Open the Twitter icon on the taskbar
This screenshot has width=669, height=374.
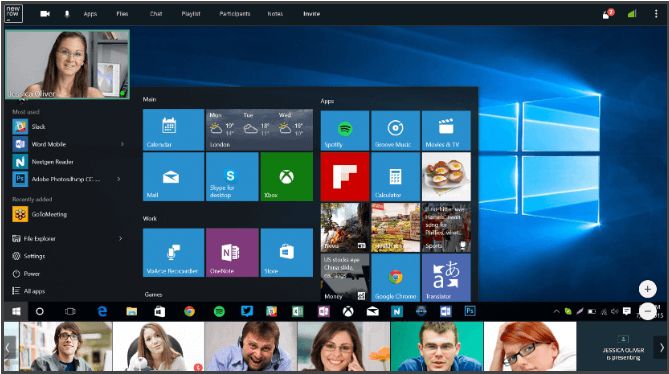247,311
